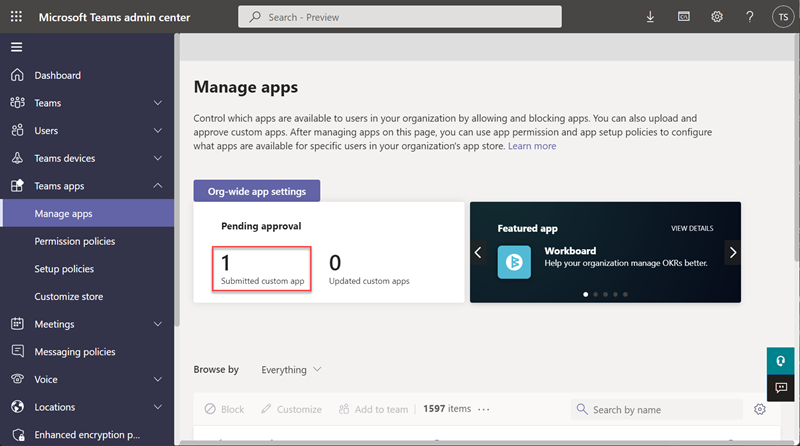800x446 pixels.
Task: Click the more options ellipsis near items
Action: pos(484,409)
